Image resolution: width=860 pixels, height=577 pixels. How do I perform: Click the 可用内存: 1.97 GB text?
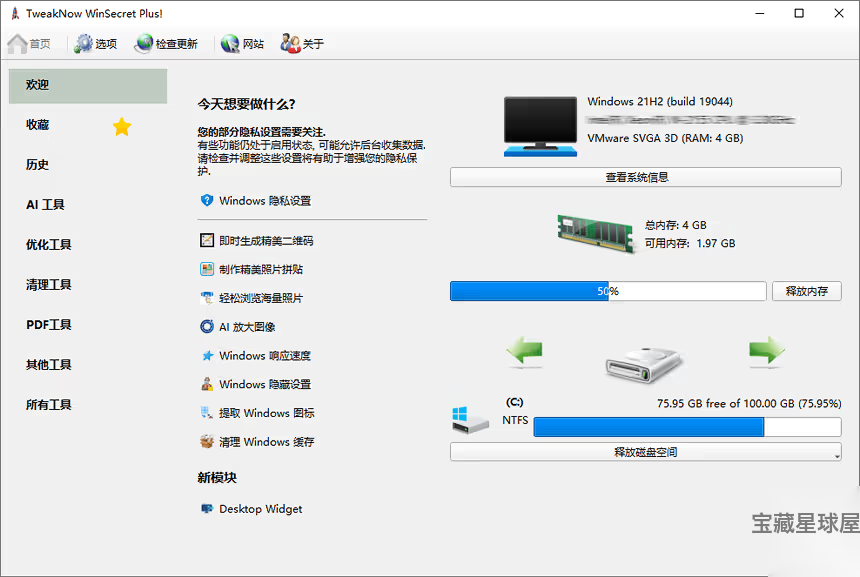pyautogui.click(x=689, y=244)
